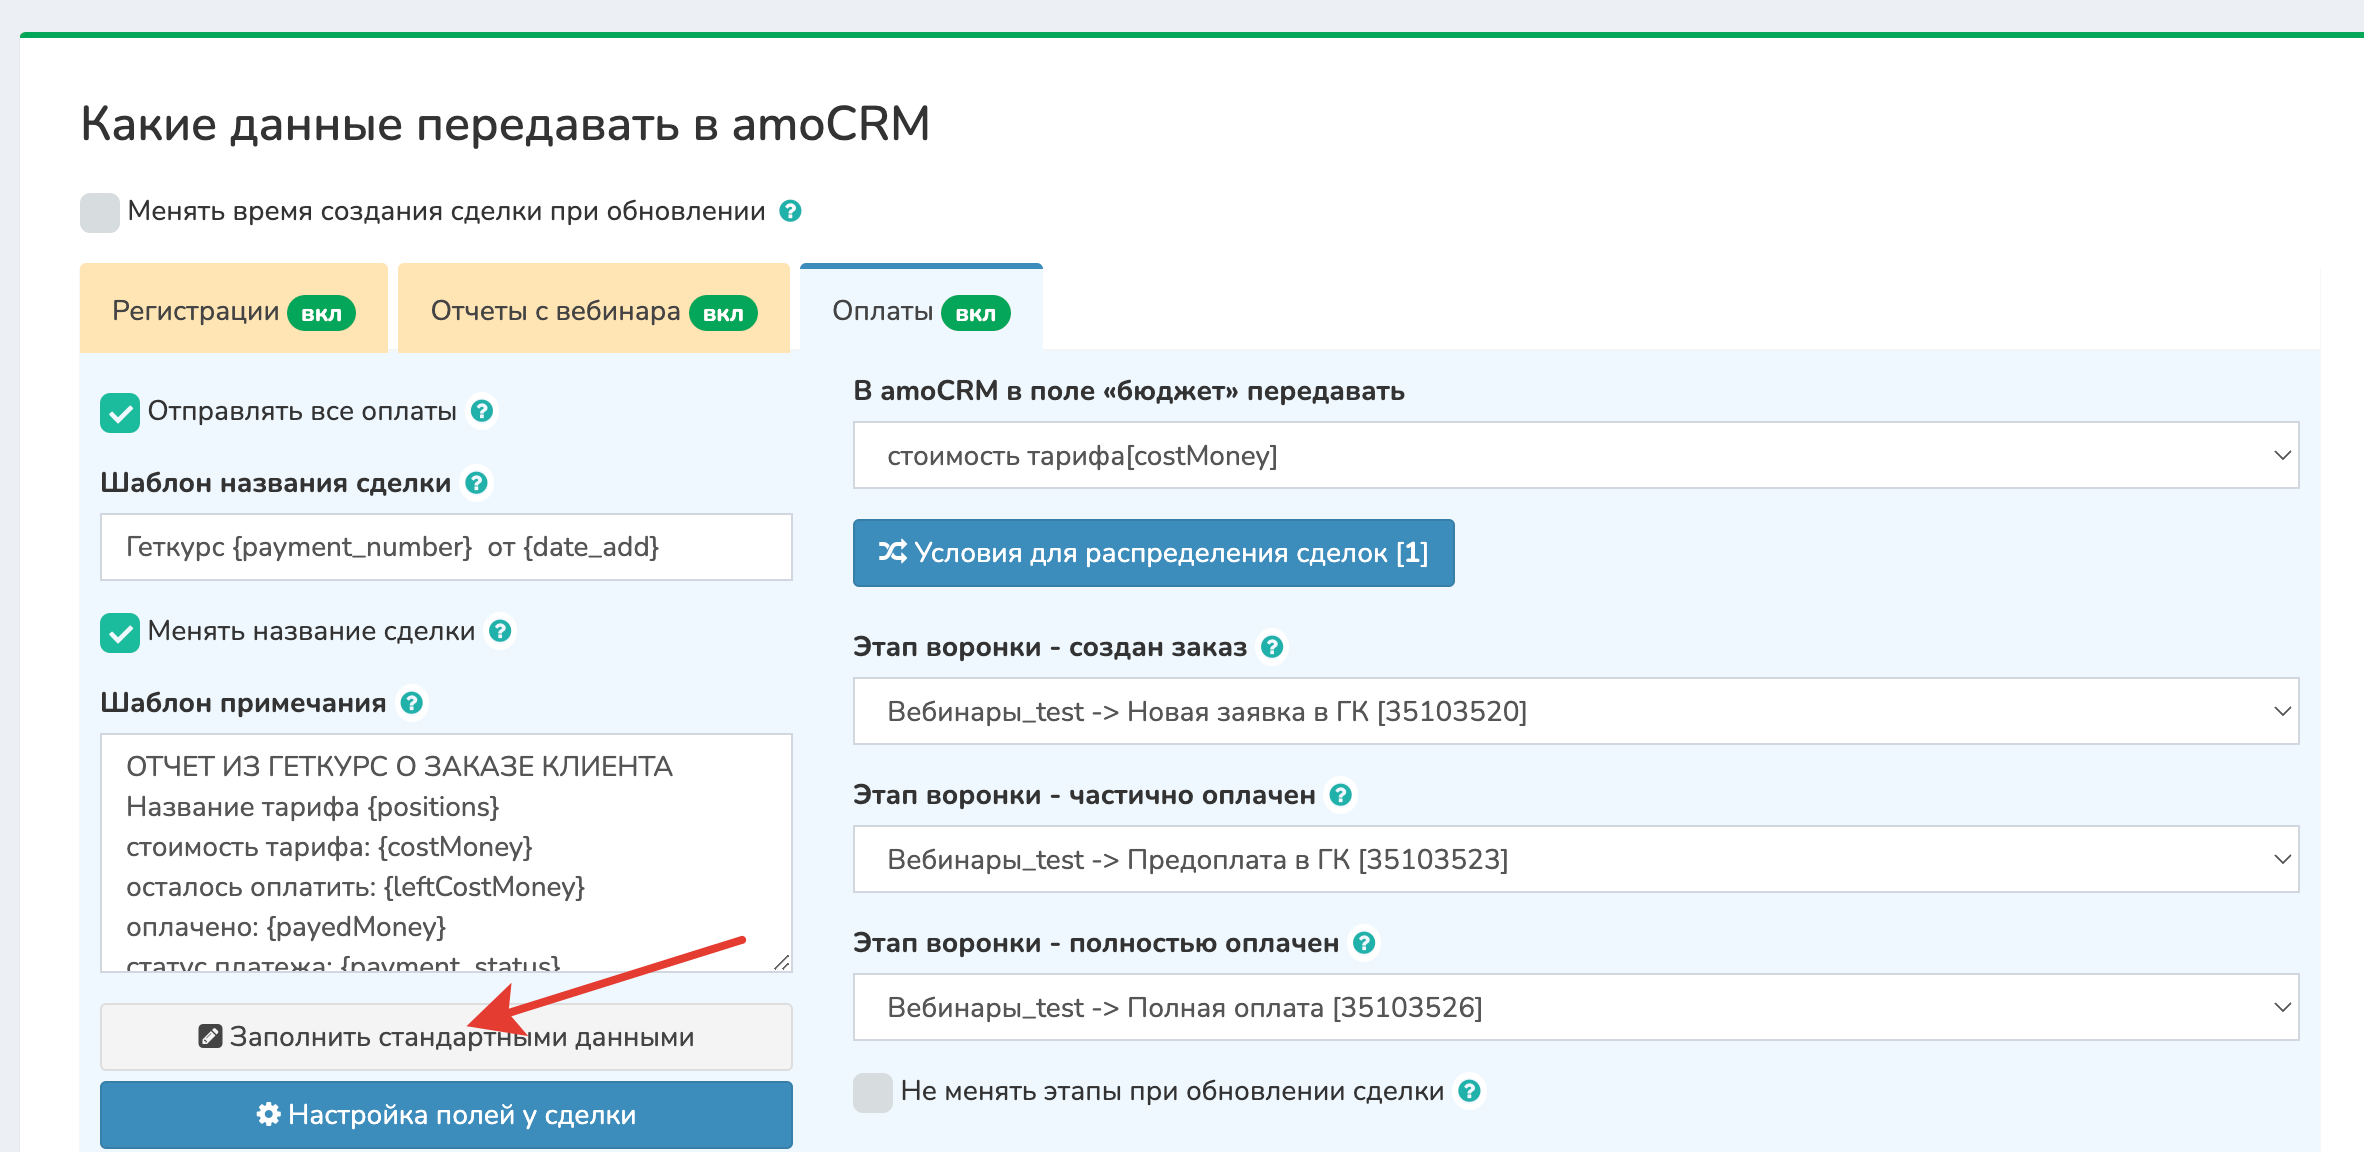This screenshot has width=2364, height=1152.
Task: Open the 'Полная оплата' stage dropdown
Action: (1575, 1008)
